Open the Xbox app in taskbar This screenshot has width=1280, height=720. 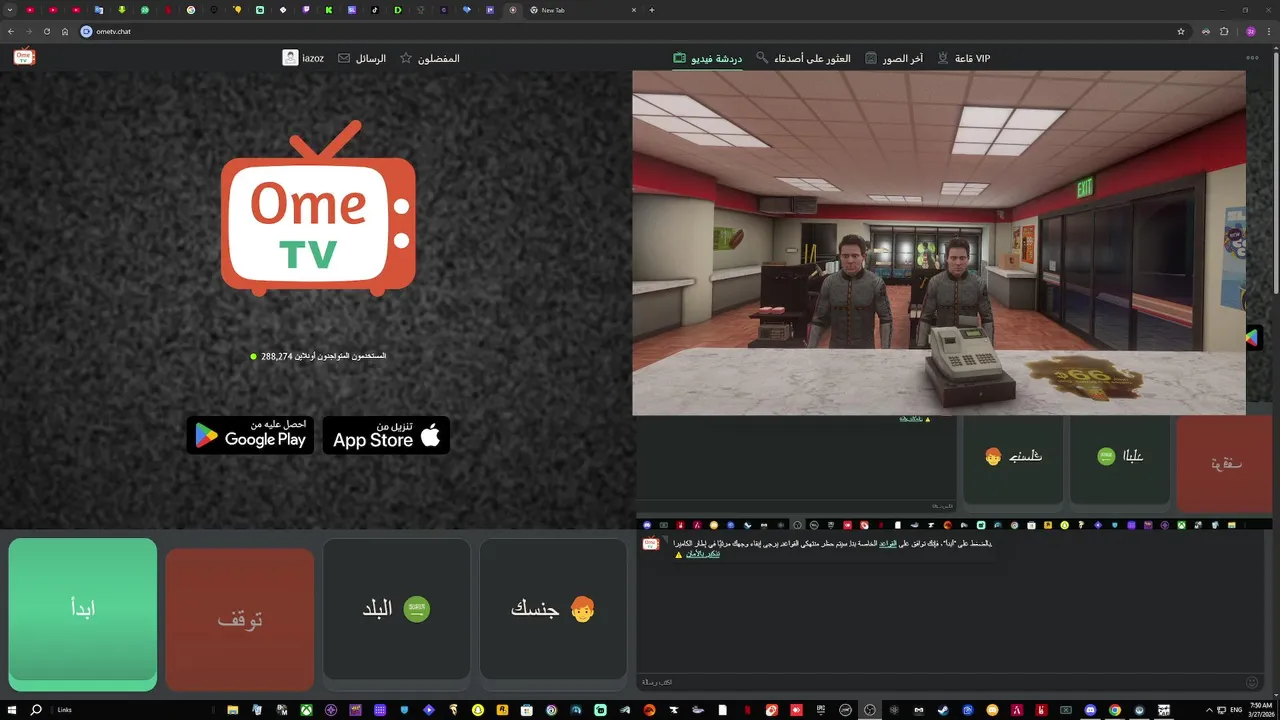(306, 710)
